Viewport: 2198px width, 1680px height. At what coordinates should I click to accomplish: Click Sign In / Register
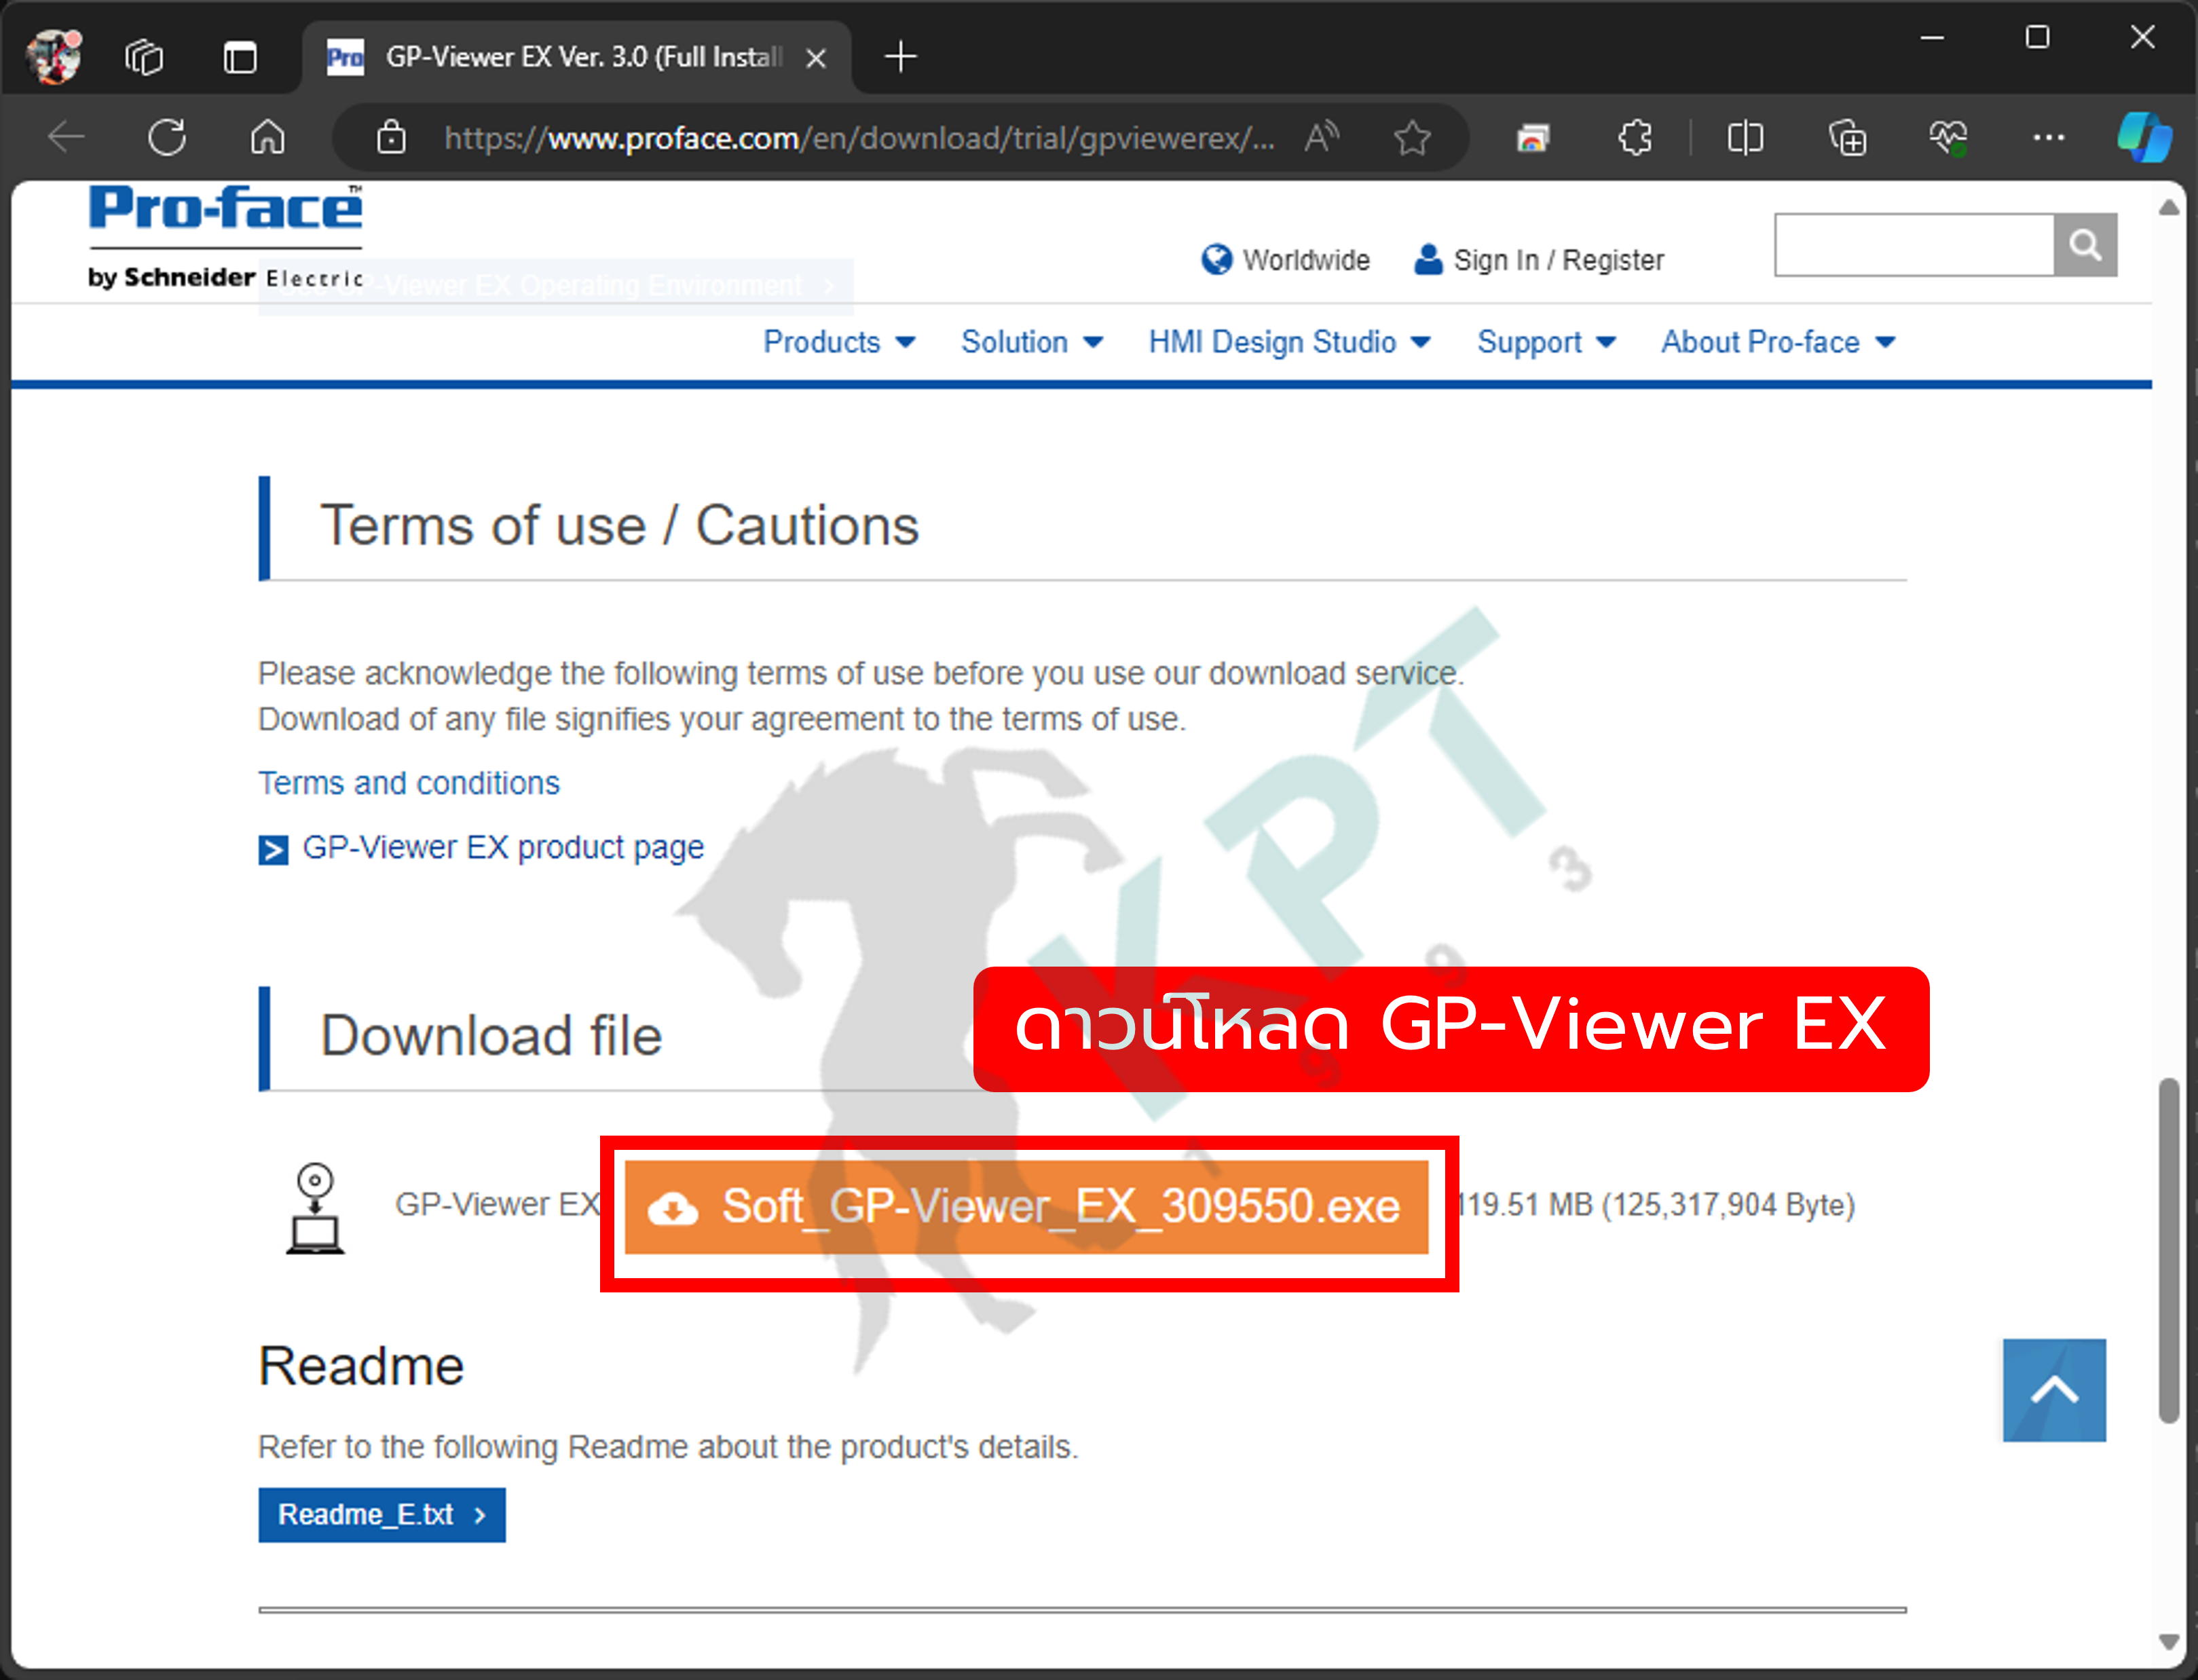point(1539,260)
